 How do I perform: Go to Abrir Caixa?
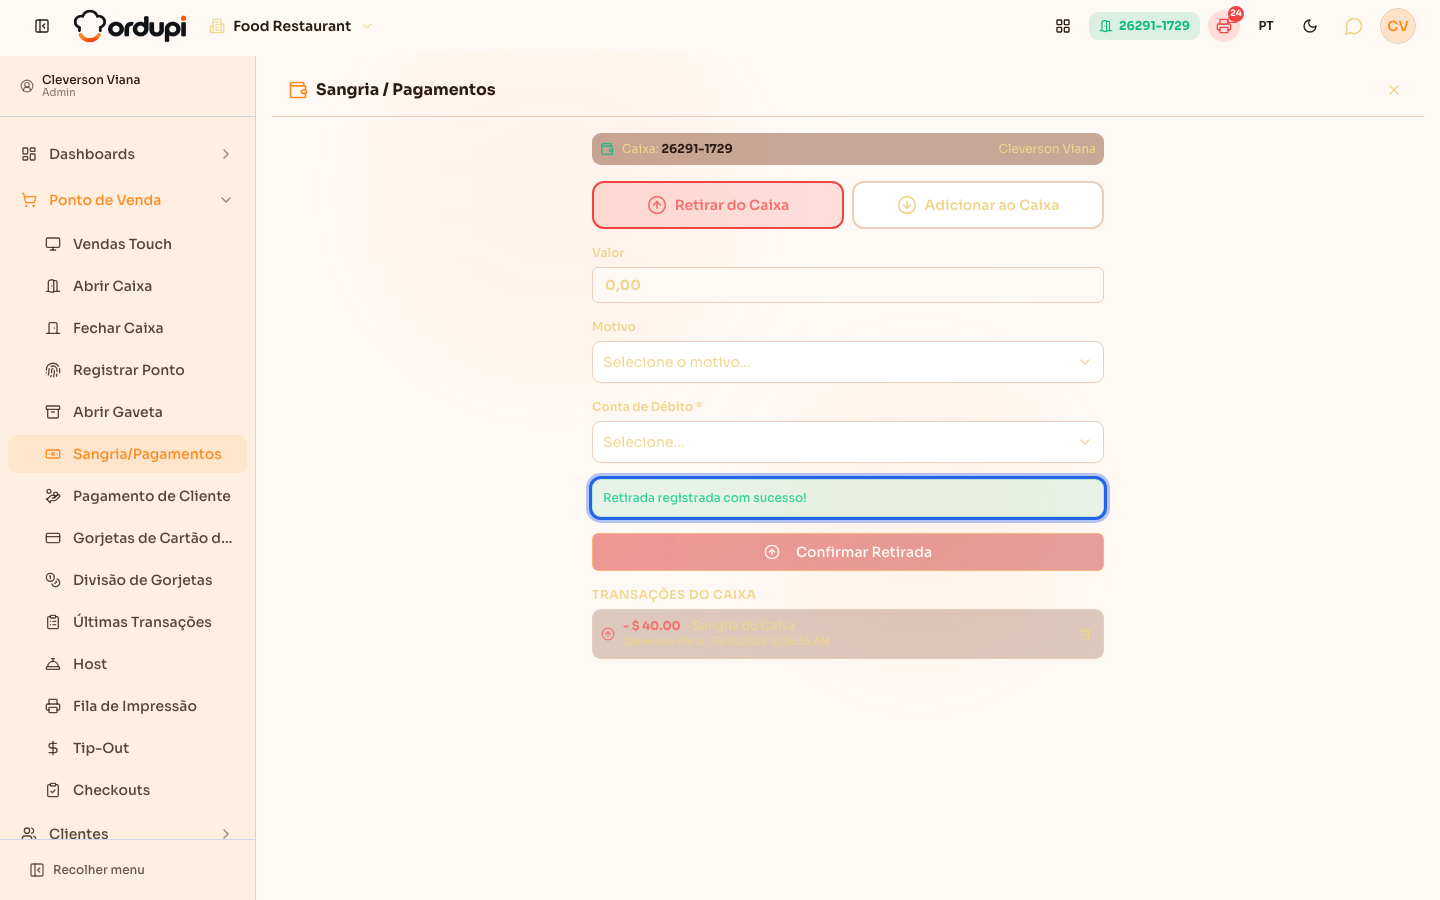click(127, 286)
